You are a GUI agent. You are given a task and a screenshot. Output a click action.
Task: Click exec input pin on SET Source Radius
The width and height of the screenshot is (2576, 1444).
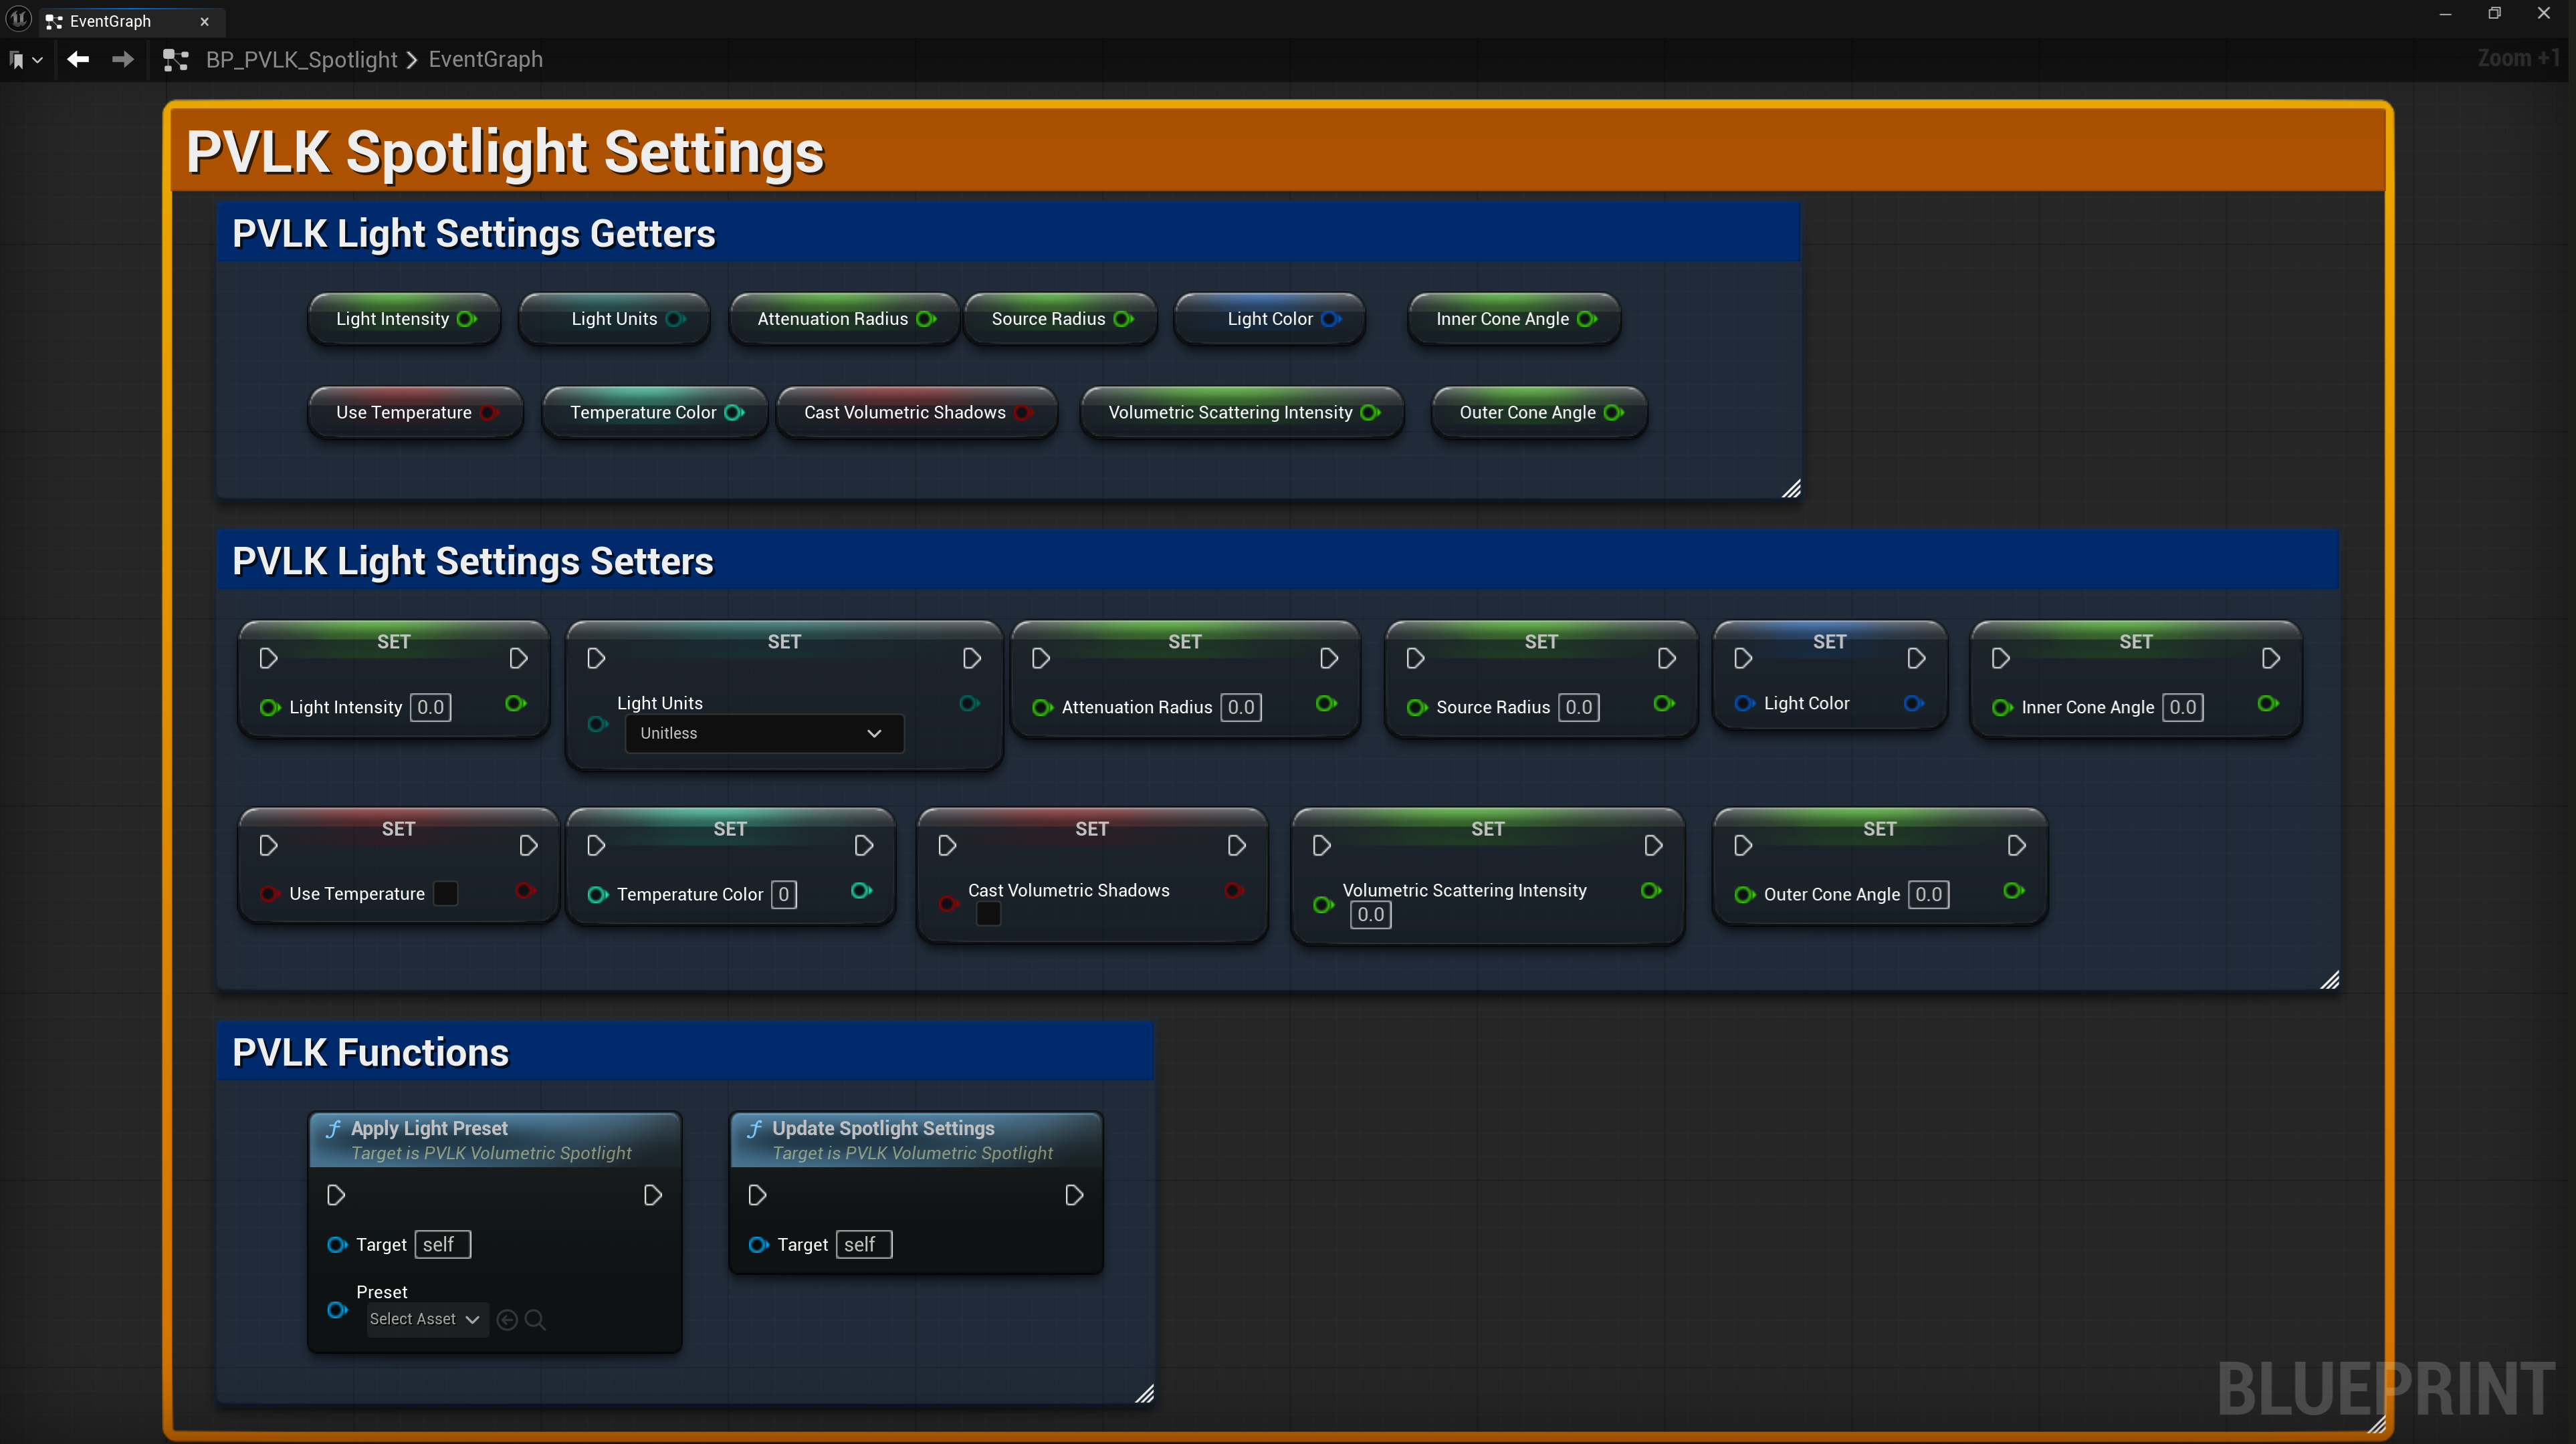tap(1415, 658)
